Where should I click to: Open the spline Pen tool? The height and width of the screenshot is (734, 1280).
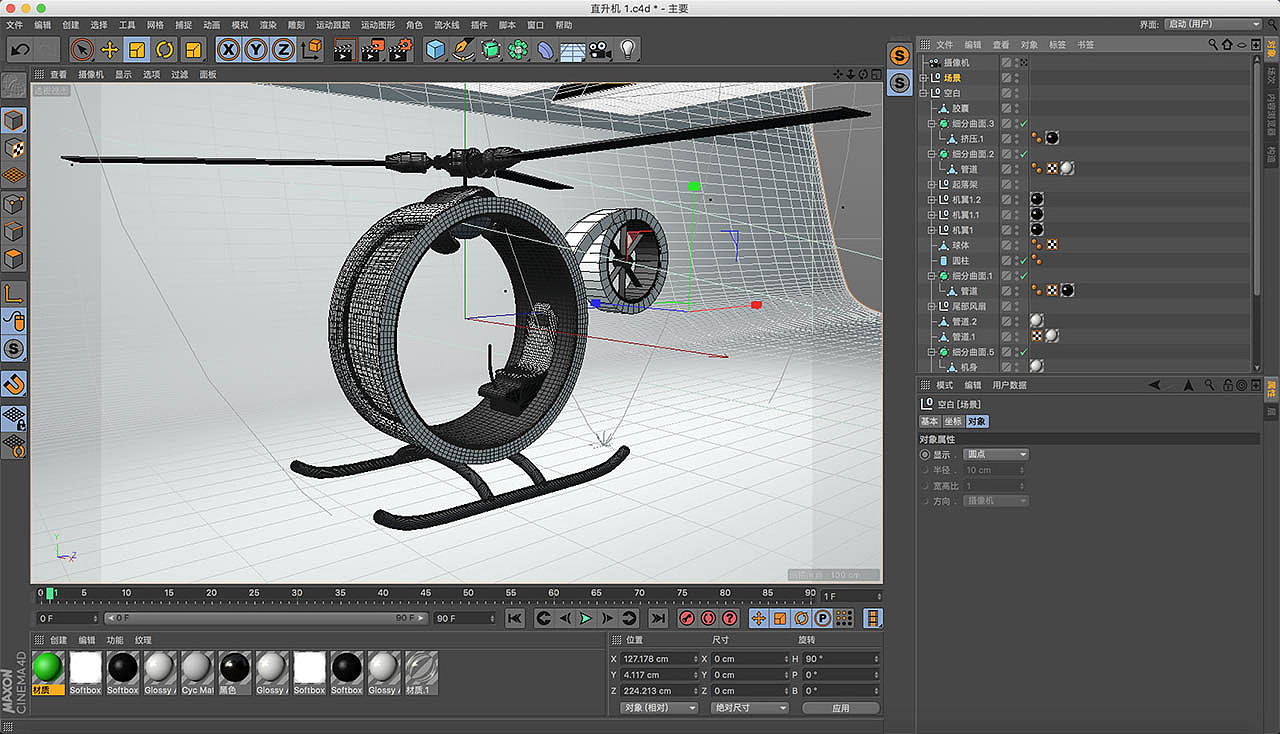pos(463,49)
